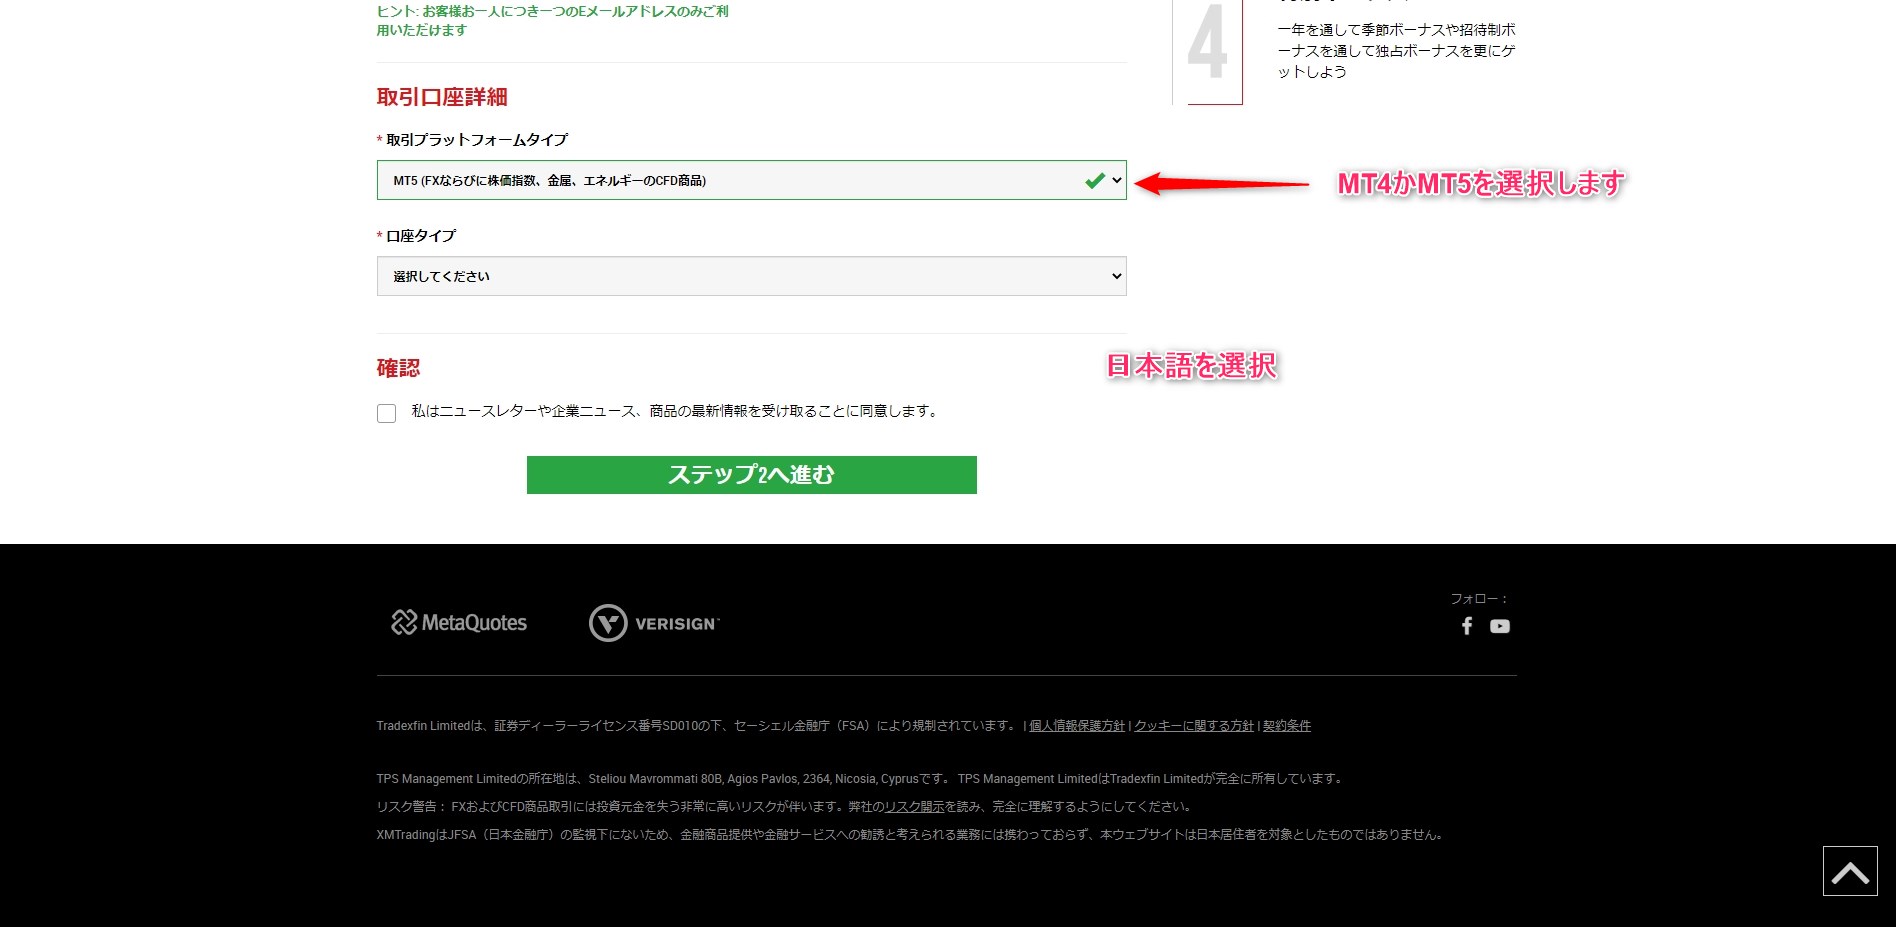Click the scroll-to-top arrow icon
Screen dimensions: 1896x927
[1850, 871]
